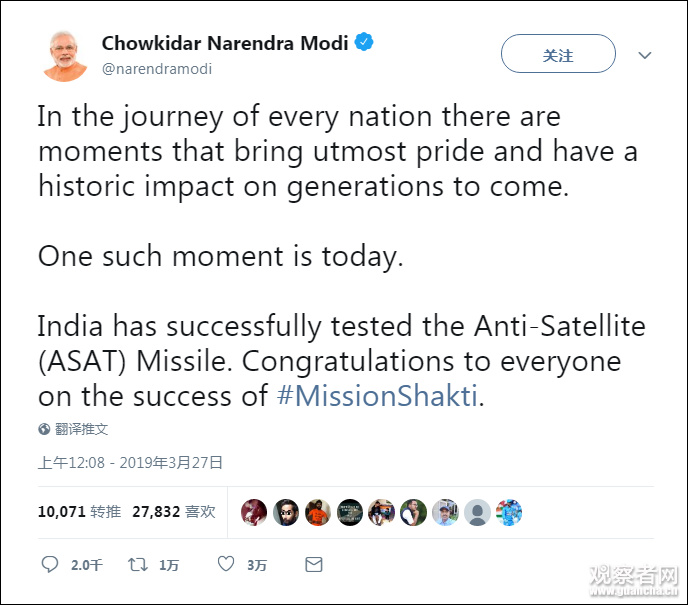The height and width of the screenshot is (605, 688).
Task: View the 27,832 喜欢 likes list
Action: 173,512
